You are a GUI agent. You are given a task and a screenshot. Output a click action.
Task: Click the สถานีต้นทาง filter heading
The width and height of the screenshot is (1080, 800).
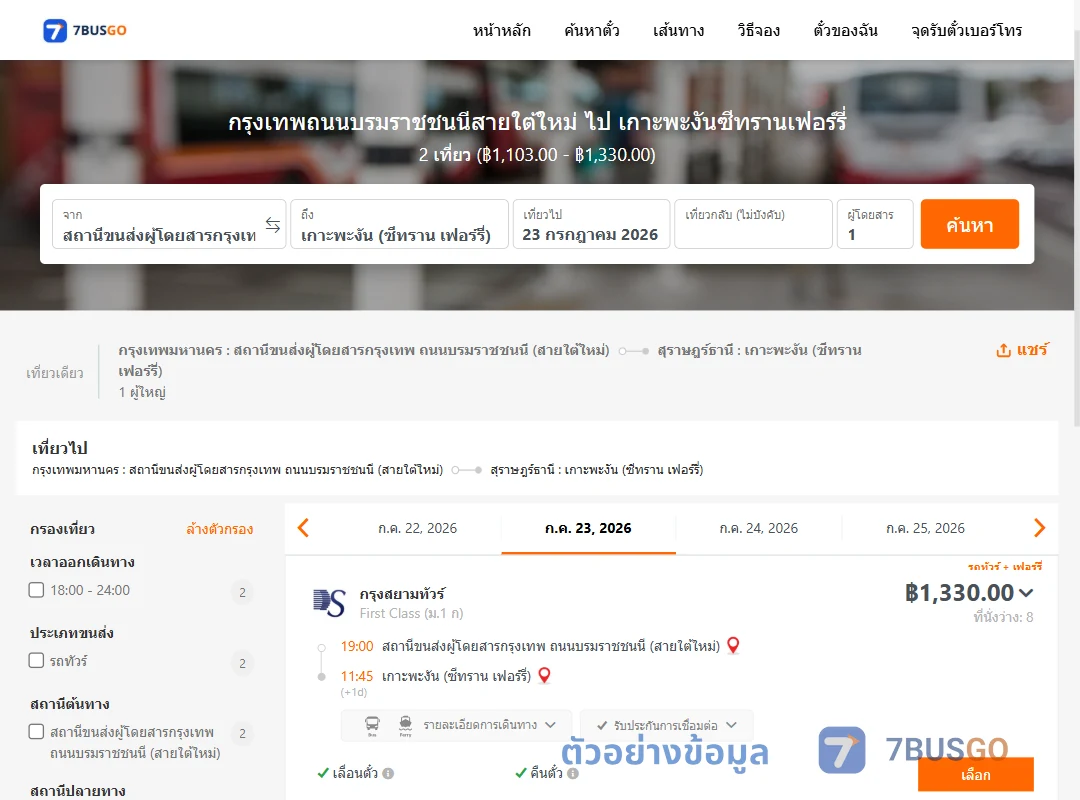tap(70, 704)
